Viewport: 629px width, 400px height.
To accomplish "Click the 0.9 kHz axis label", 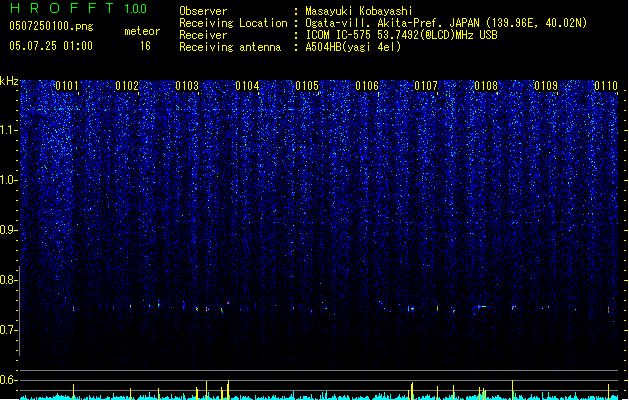I will coord(7,230).
